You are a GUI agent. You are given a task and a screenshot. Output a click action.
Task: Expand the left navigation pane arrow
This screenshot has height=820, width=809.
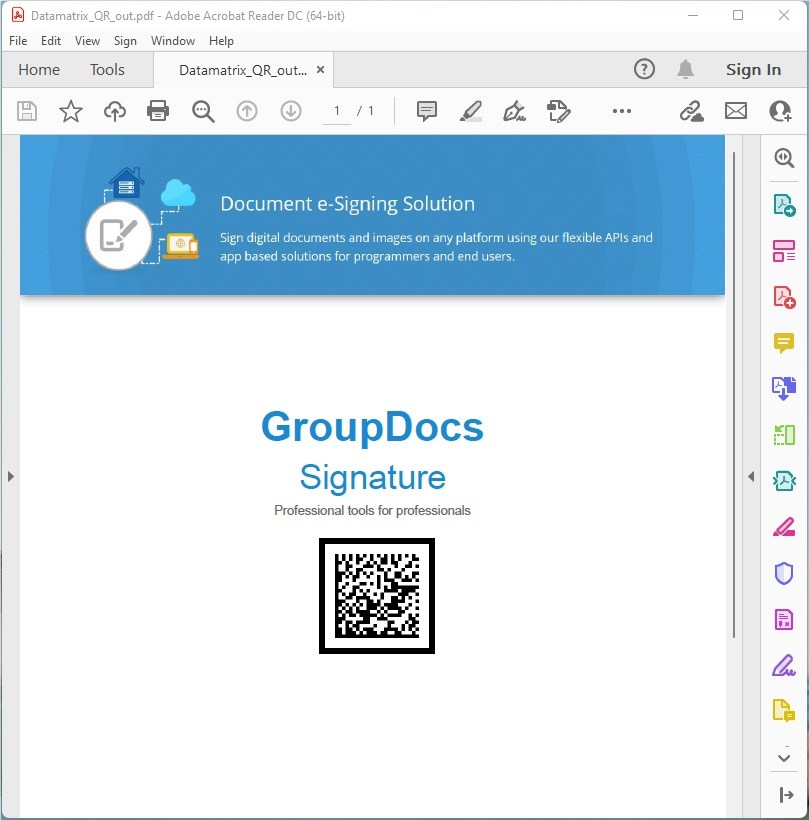(x=11, y=477)
